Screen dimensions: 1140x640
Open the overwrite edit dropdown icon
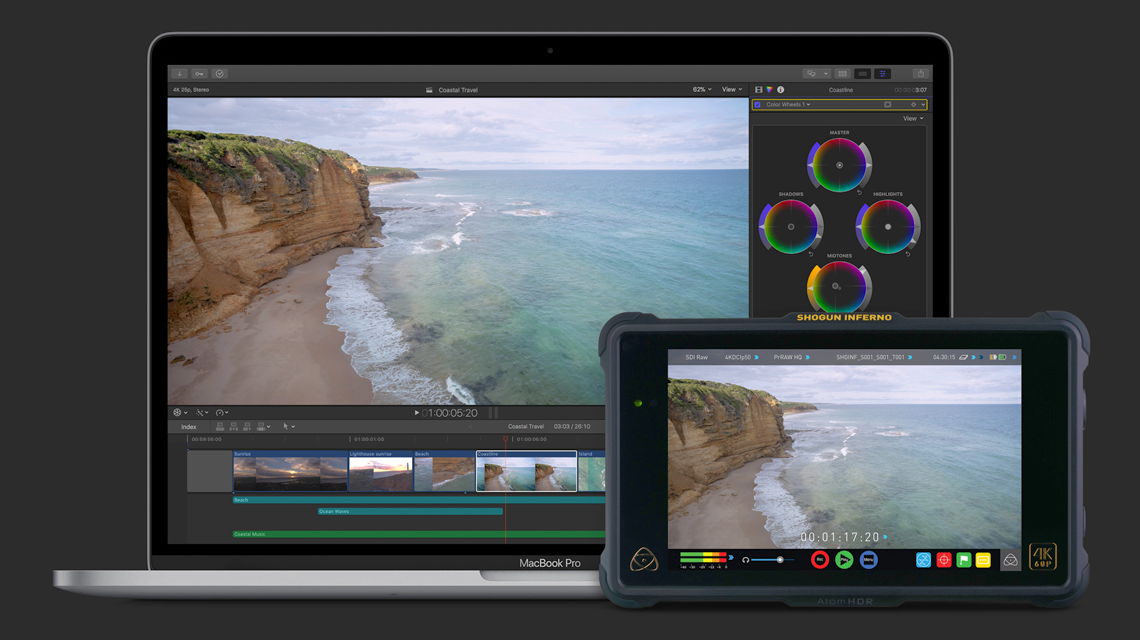click(264, 427)
